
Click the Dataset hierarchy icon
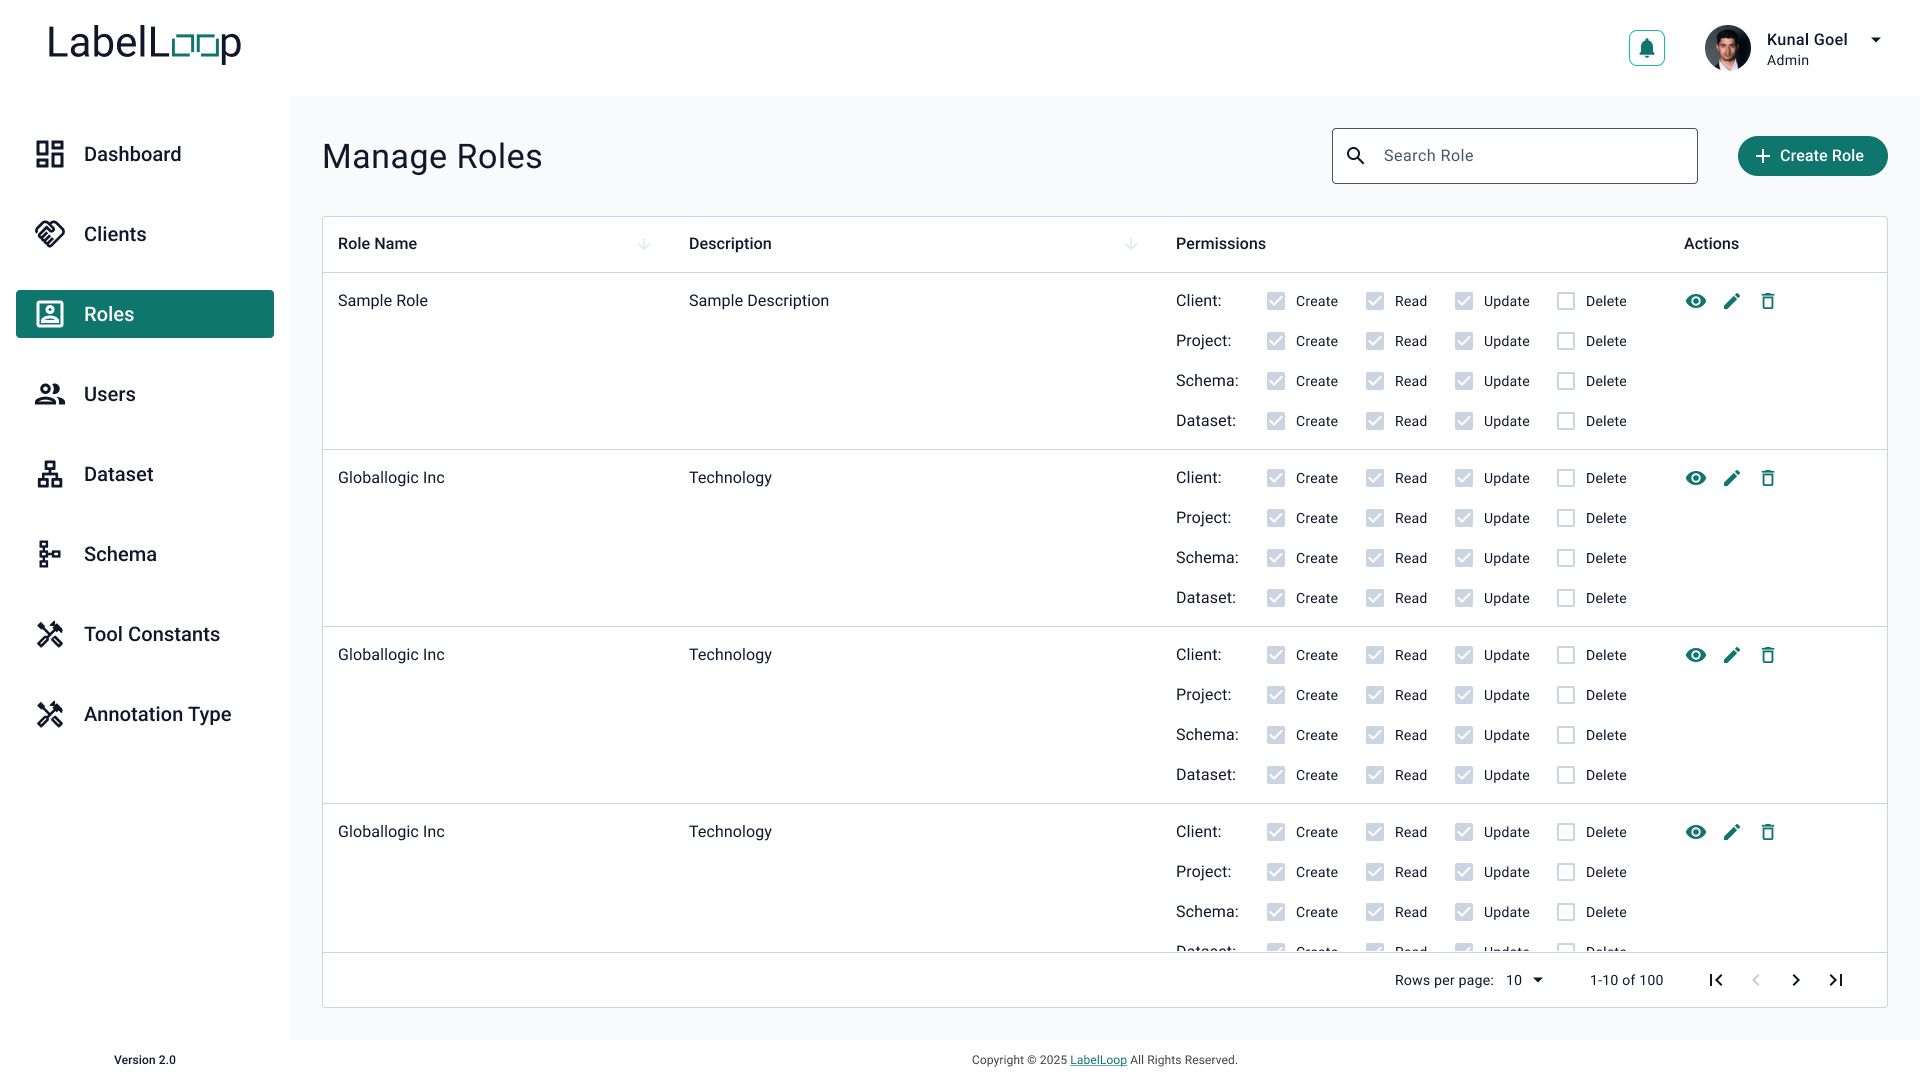(x=50, y=474)
